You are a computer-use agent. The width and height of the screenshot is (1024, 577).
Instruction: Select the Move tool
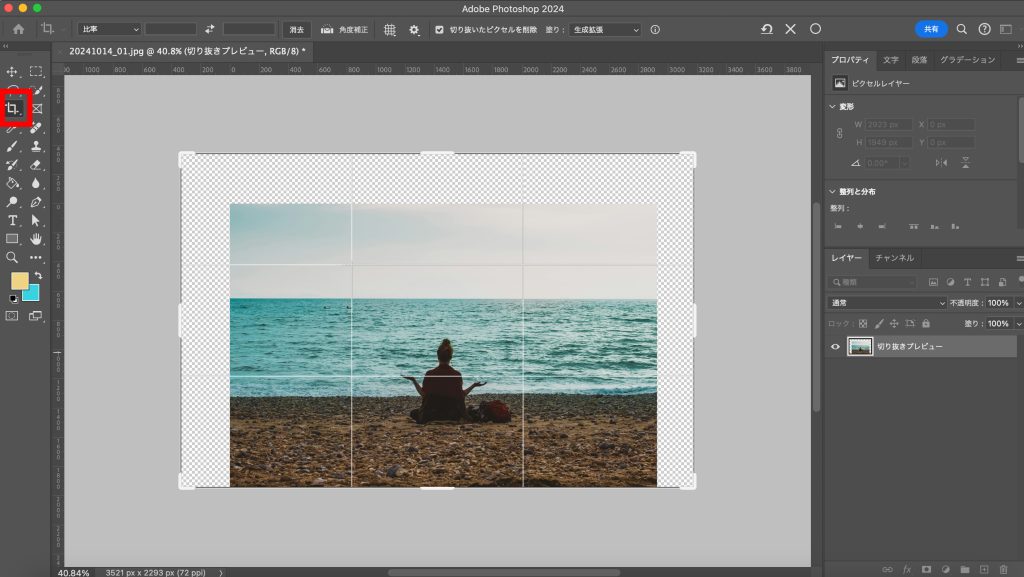click(13, 72)
